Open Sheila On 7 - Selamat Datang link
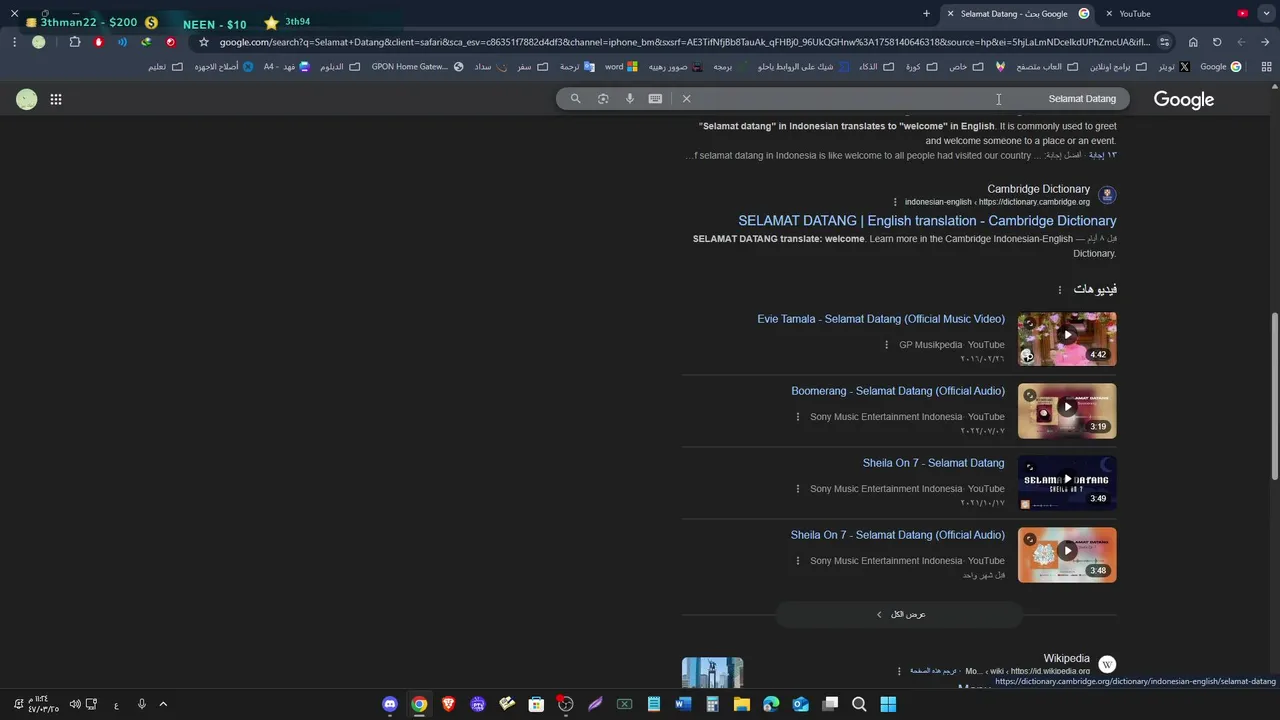This screenshot has width=1280, height=720. click(934, 463)
